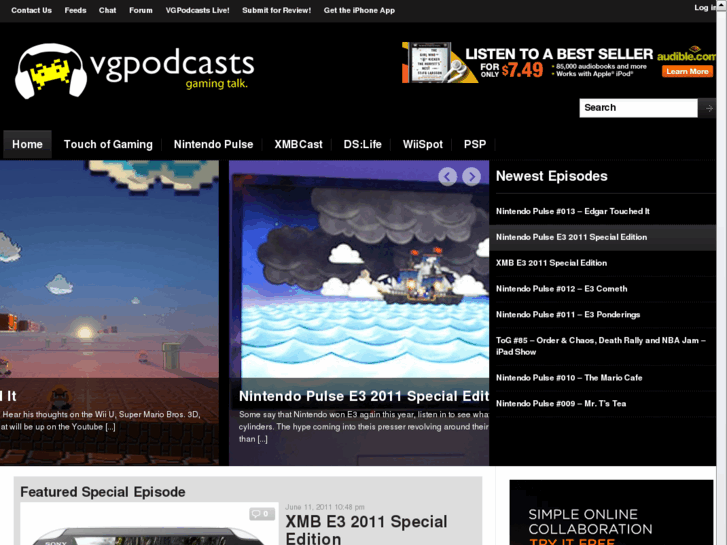Open the Touch of Gaming tab
Viewport: 727px width, 545px height.
108,144
